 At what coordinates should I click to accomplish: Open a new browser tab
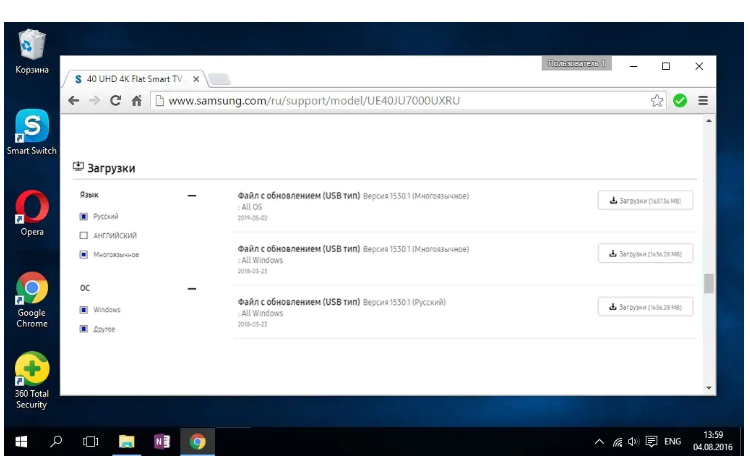[x=219, y=79]
